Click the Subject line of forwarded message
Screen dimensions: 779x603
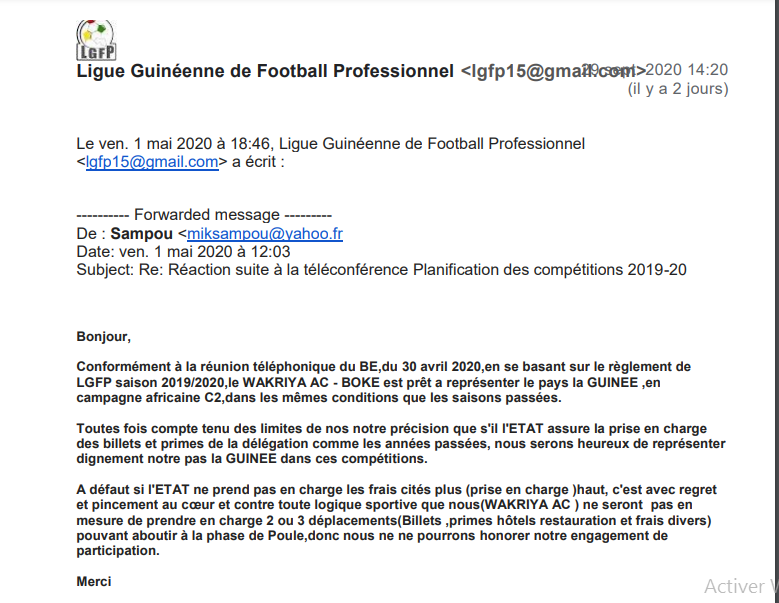click(381, 270)
